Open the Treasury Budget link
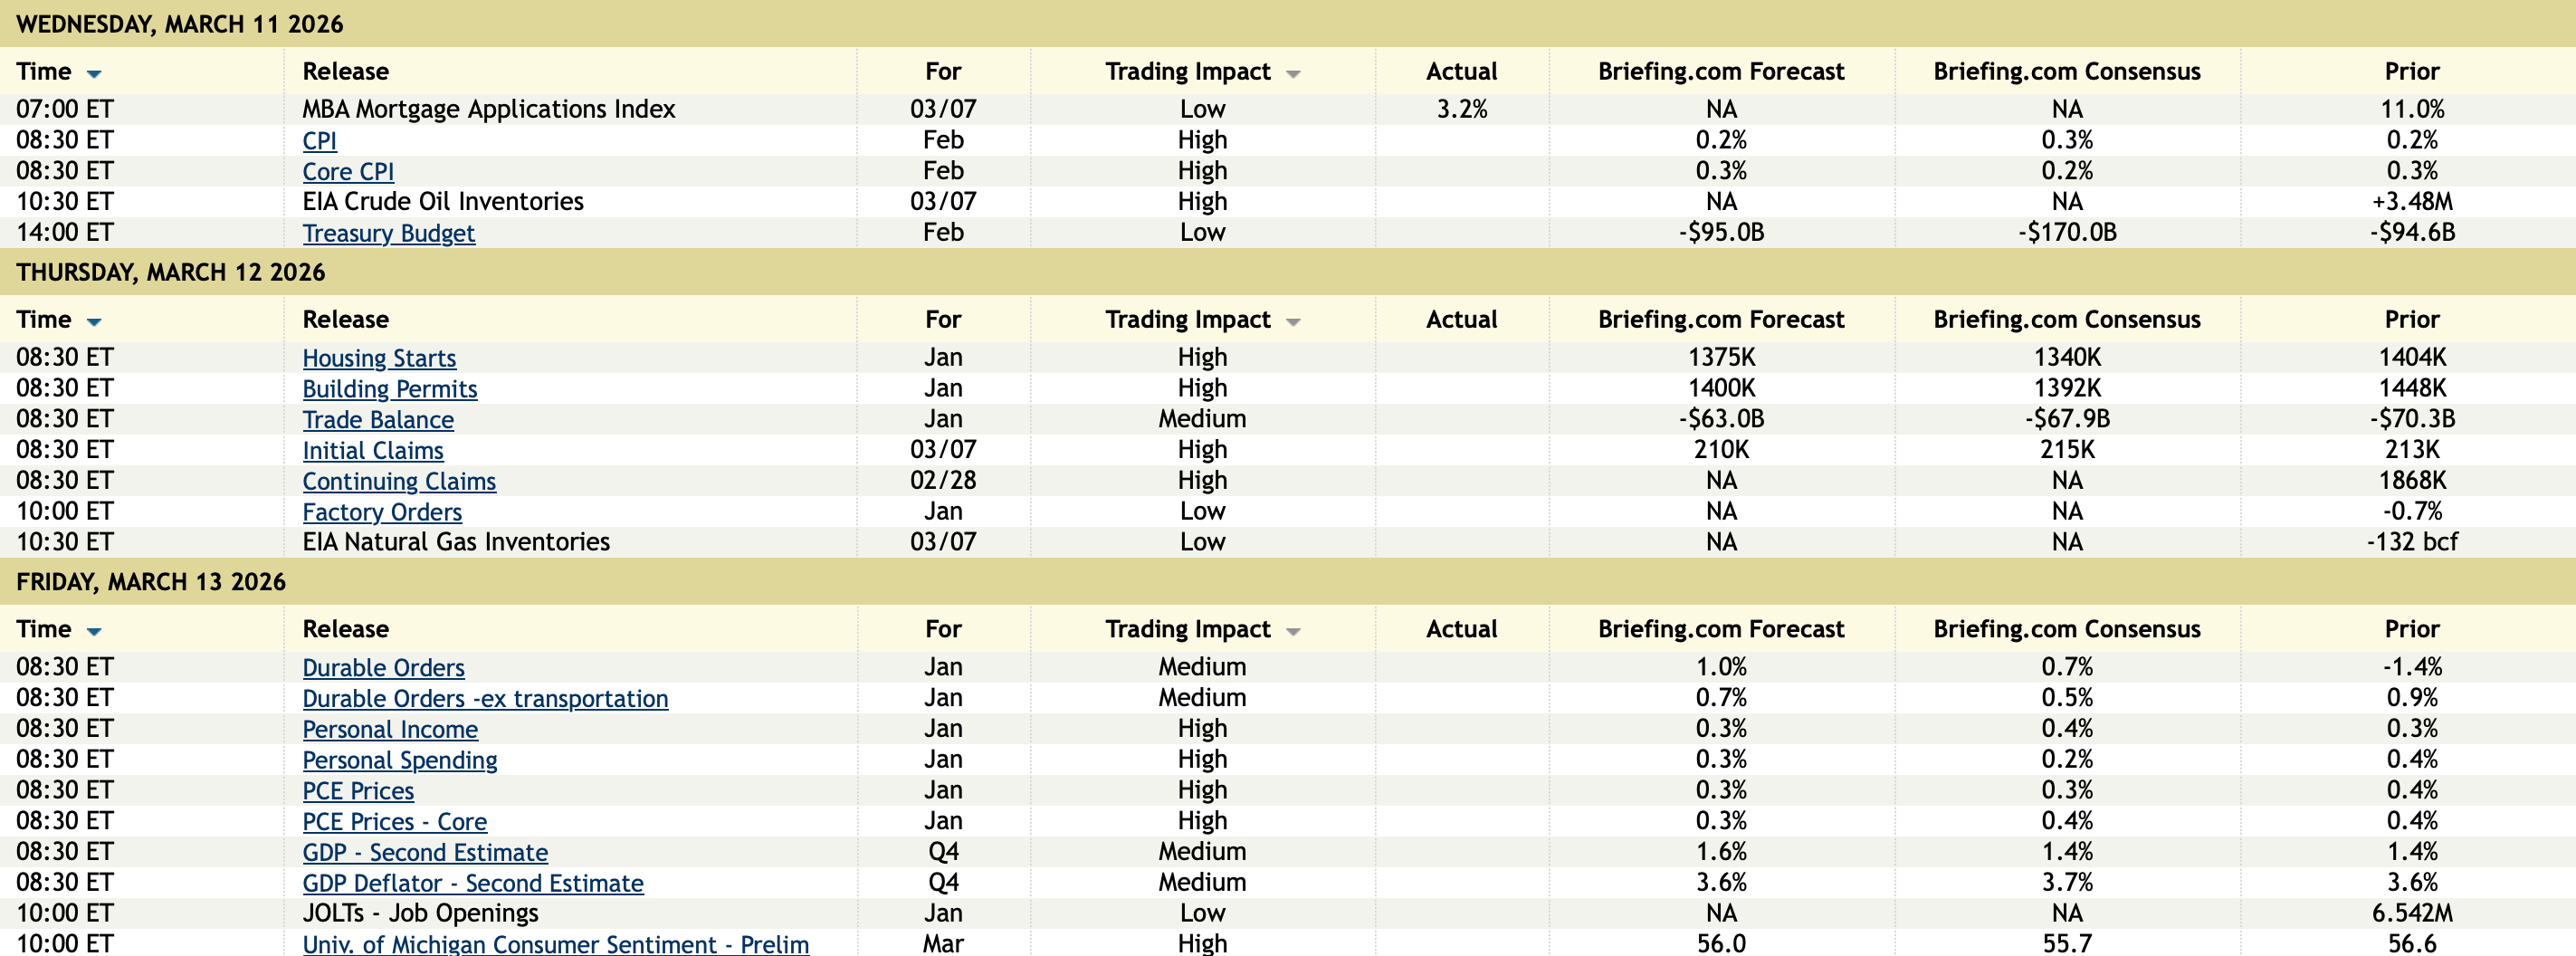This screenshot has width=2576, height=956. (388, 234)
